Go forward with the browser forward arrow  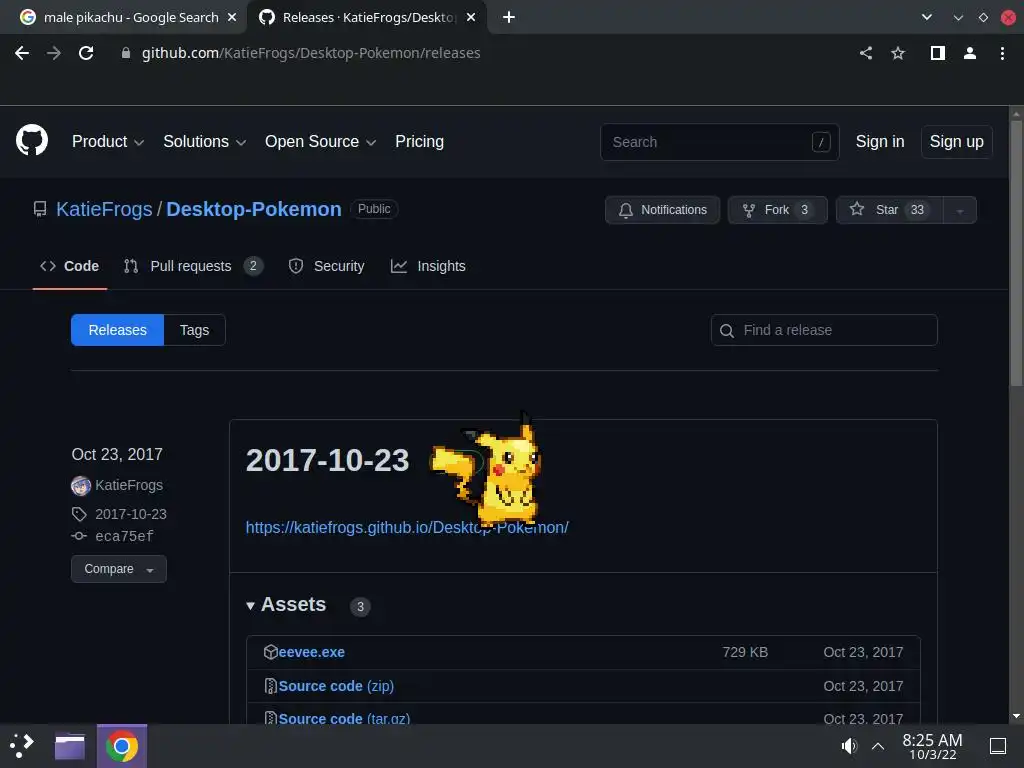(54, 53)
